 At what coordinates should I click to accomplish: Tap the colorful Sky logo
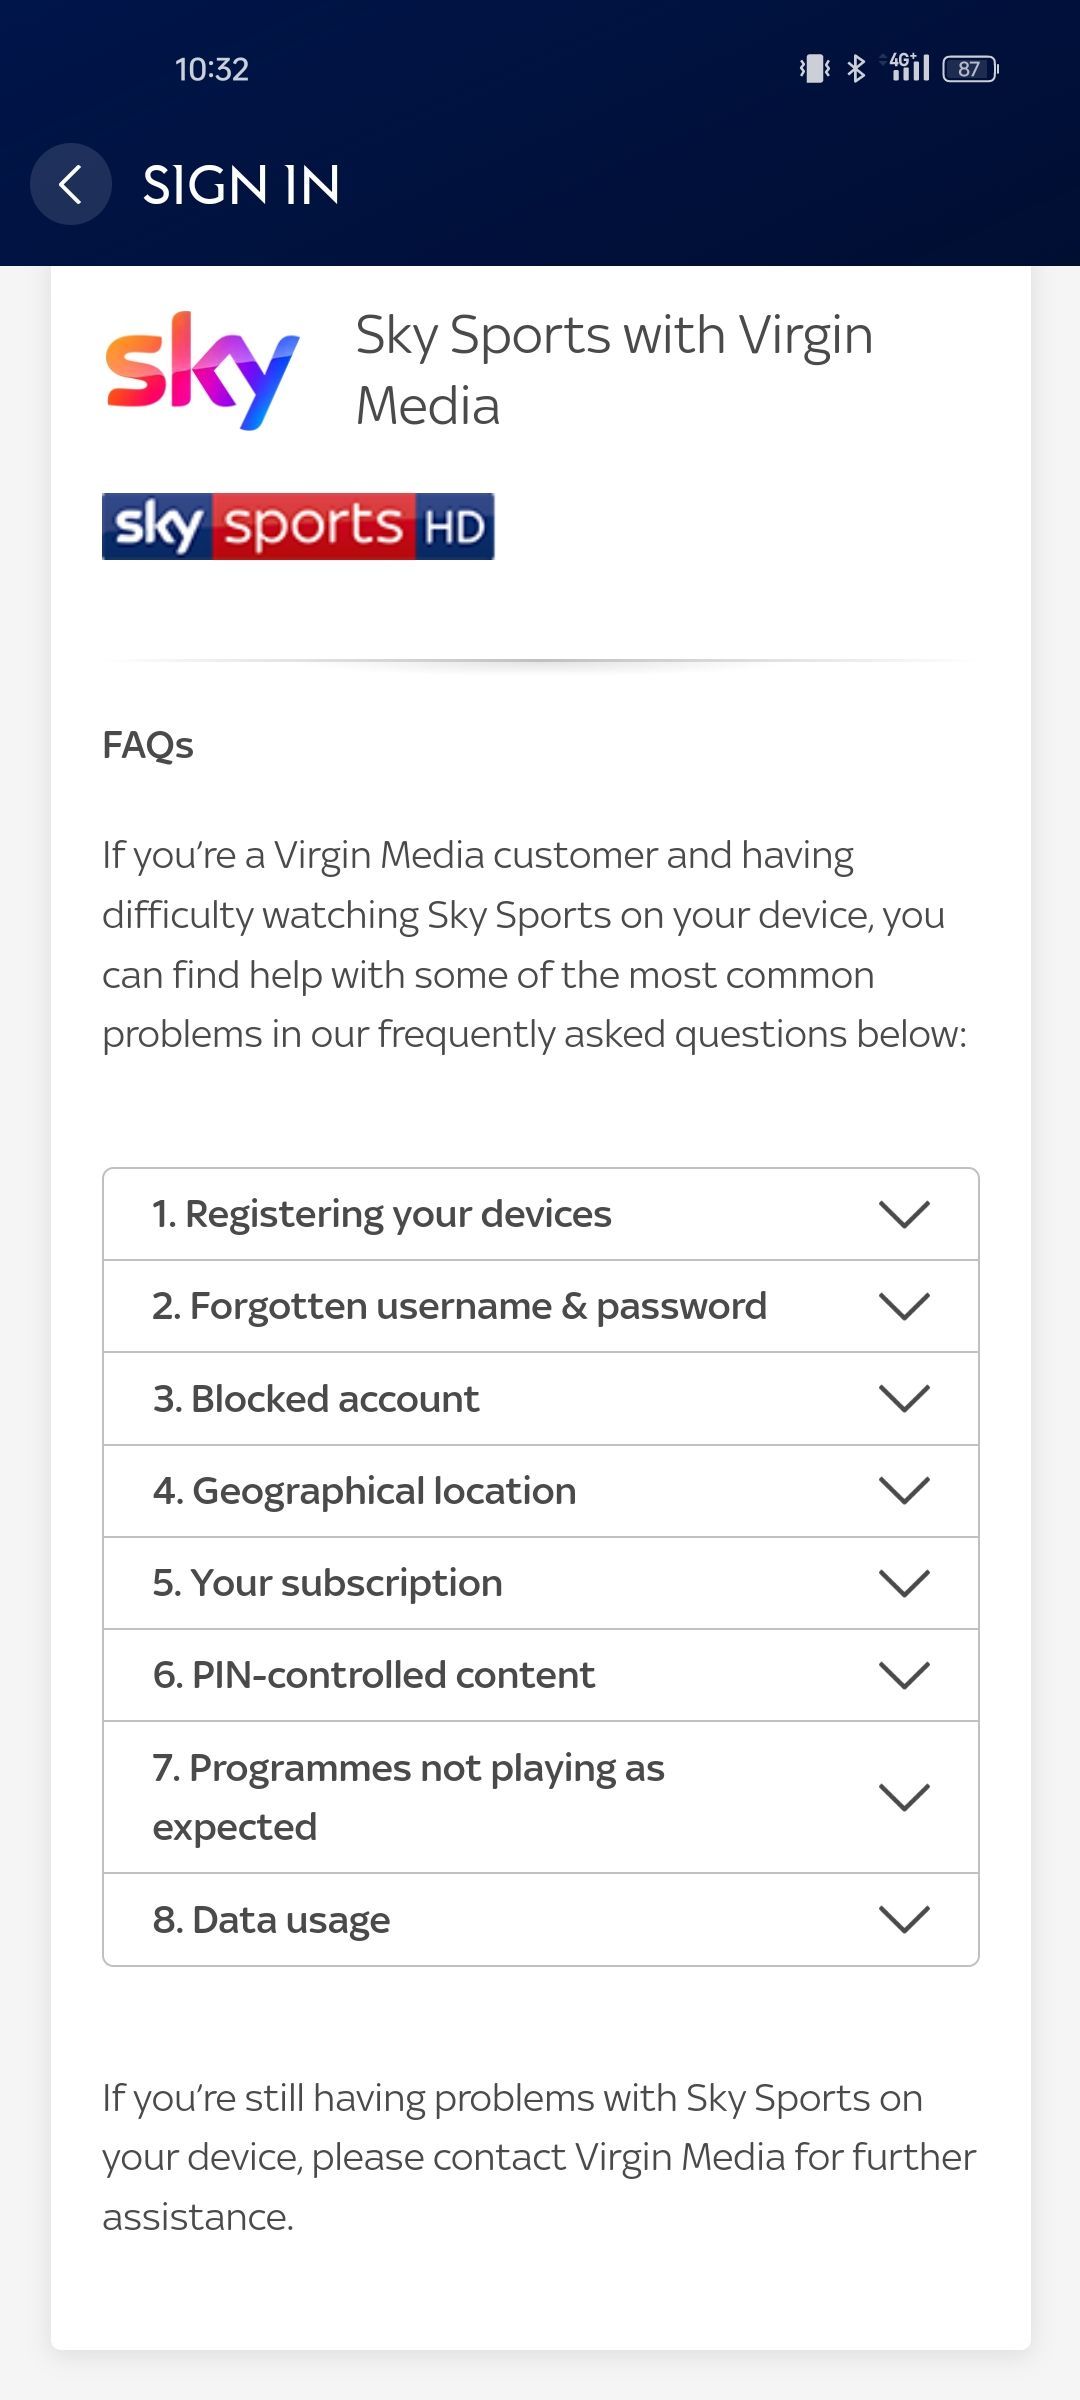[202, 371]
